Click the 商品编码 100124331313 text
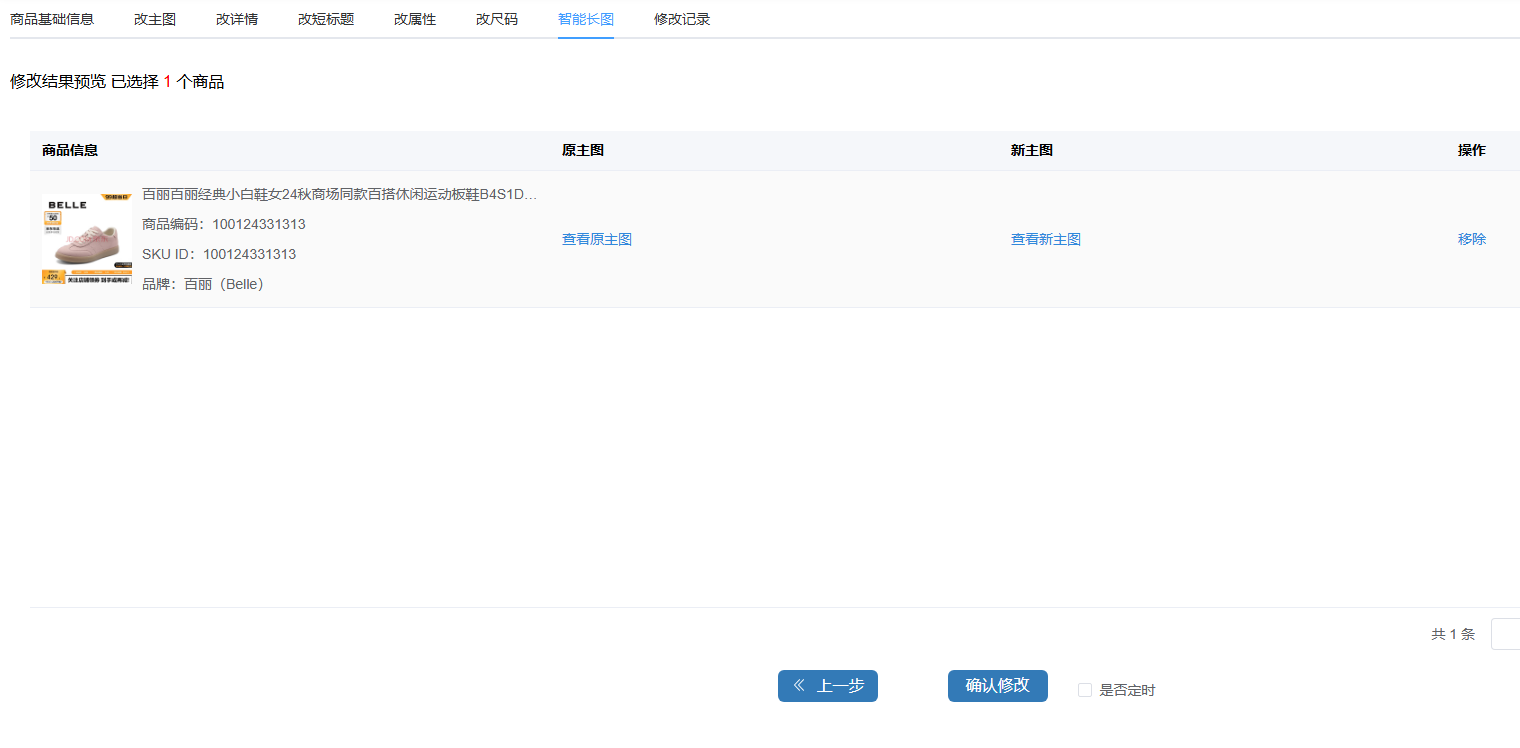The height and width of the screenshot is (748, 1520). click(224, 224)
